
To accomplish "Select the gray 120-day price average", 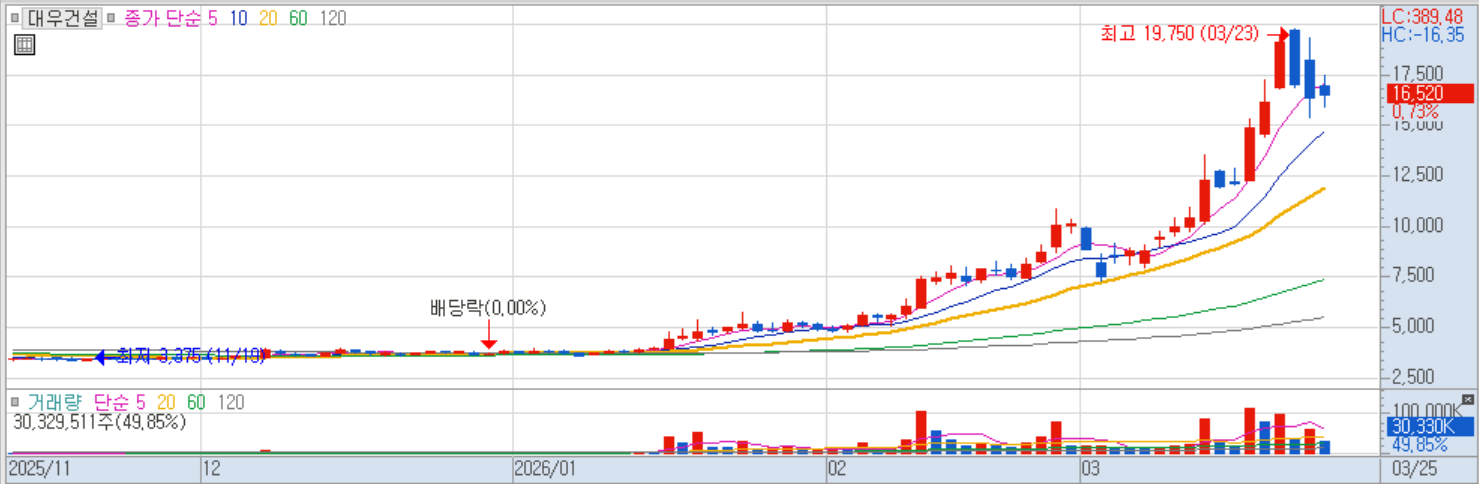I will (x=333, y=18).
